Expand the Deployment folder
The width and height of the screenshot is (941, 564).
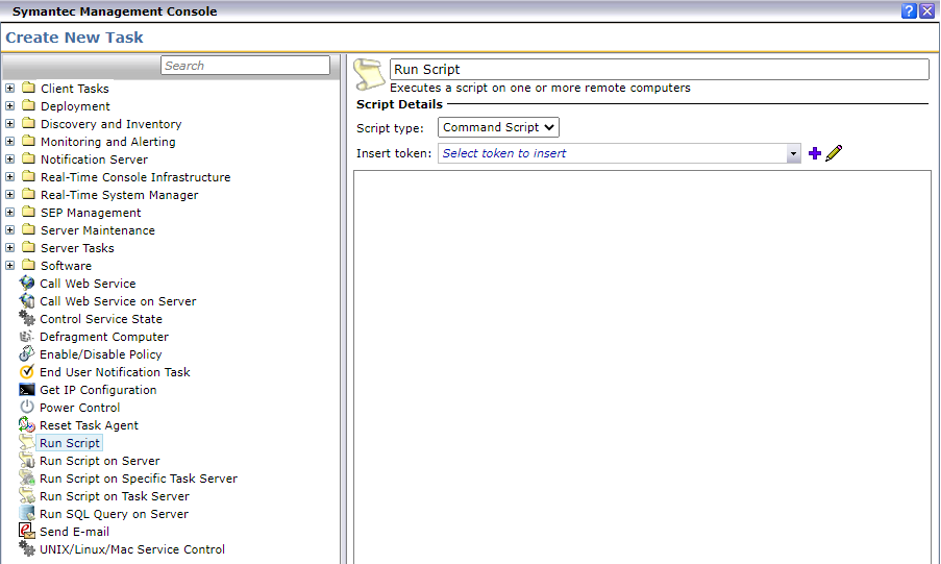10,106
